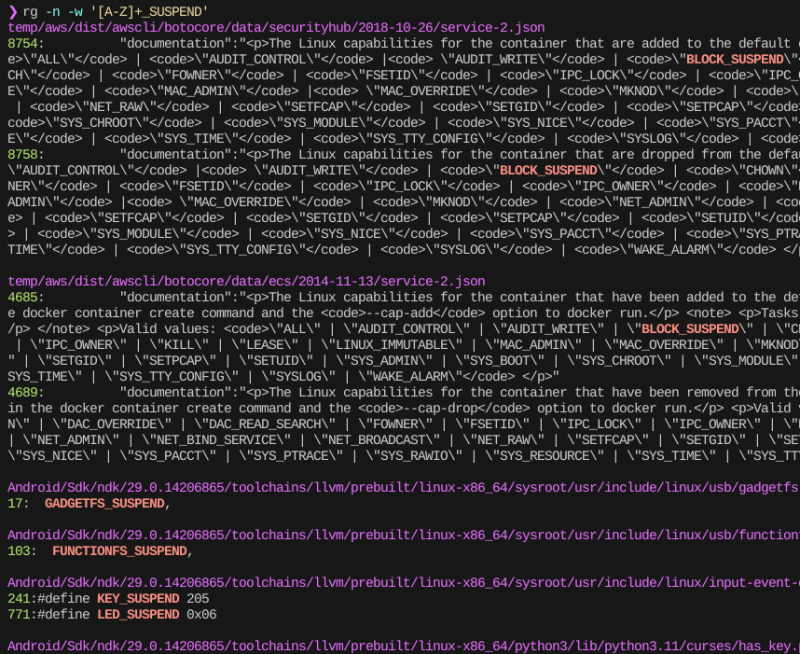Open the python3.11 curses has_key path
Viewport: 800px width, 654px height.
tap(400, 645)
